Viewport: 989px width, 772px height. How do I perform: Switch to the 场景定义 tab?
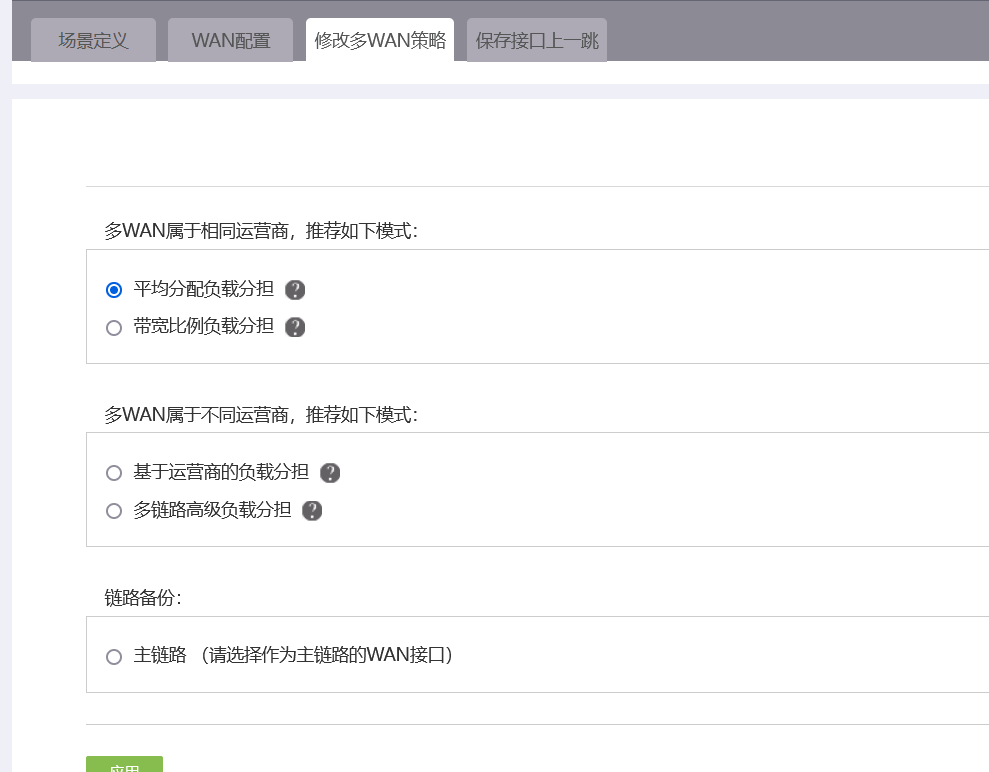click(93, 40)
